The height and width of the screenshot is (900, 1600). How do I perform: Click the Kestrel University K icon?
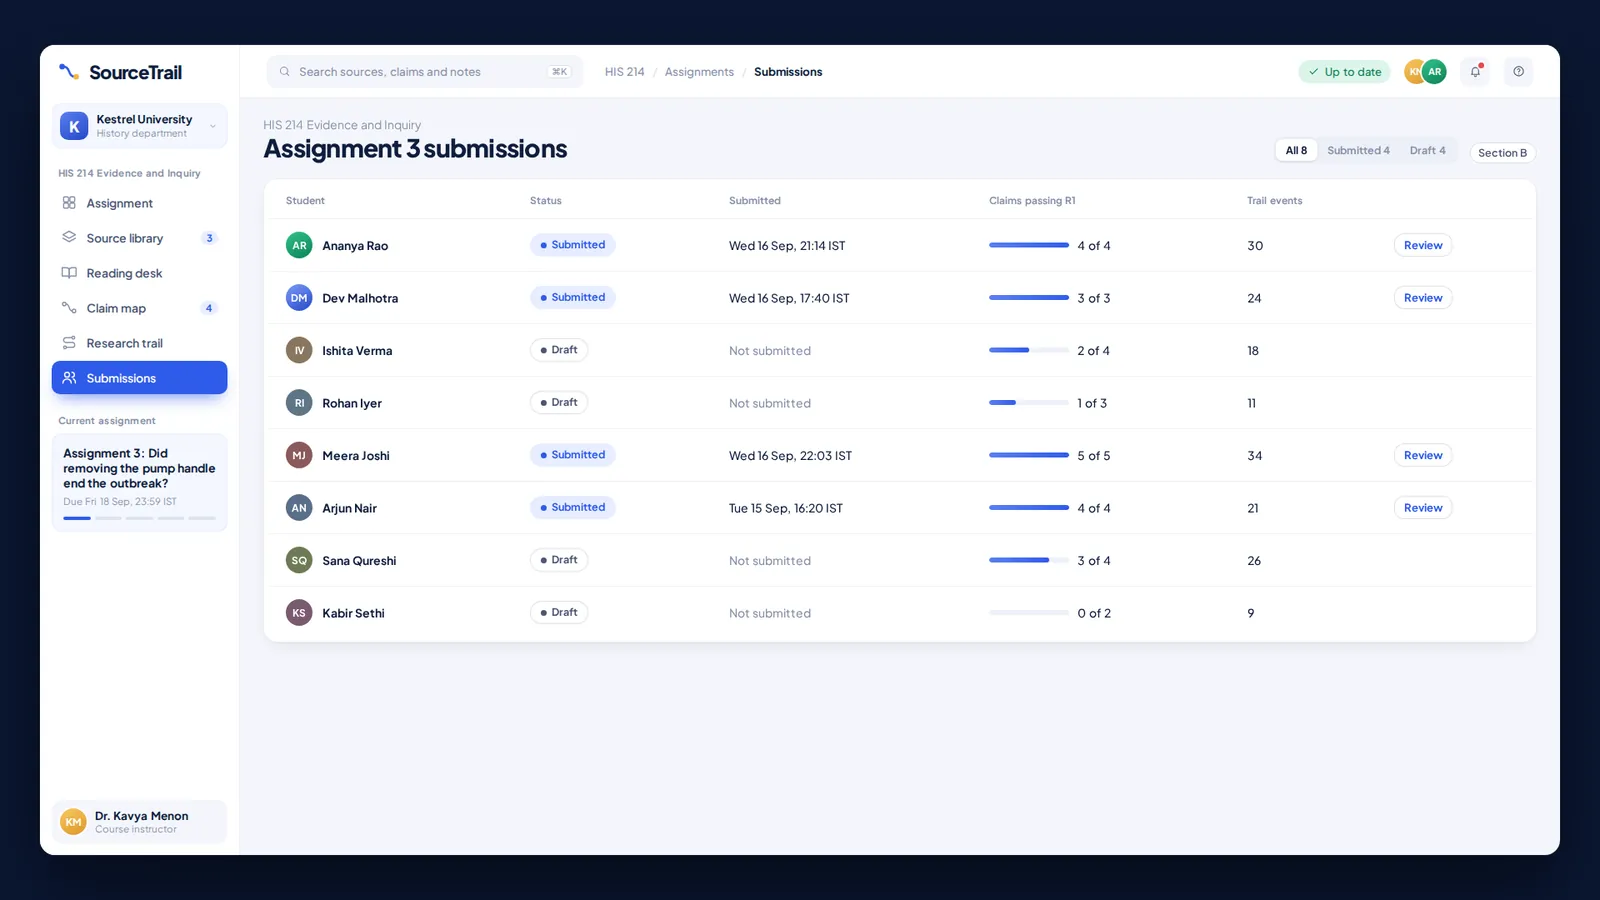point(74,126)
